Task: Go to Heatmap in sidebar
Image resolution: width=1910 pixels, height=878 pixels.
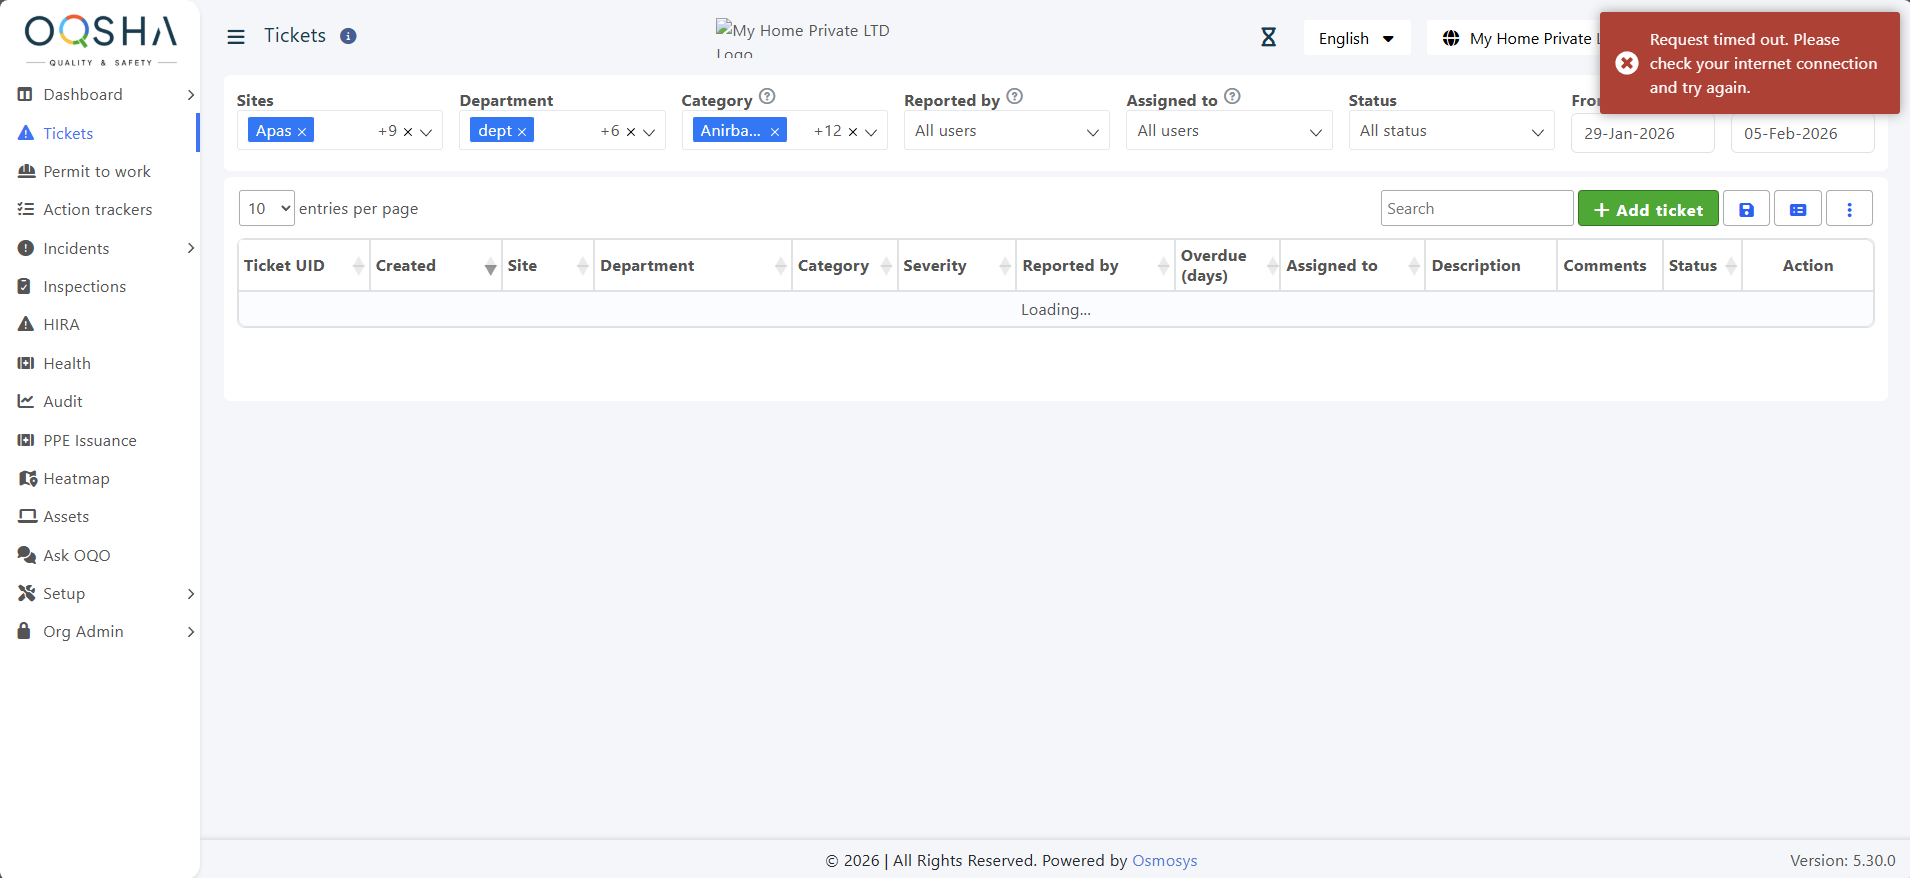Action: [x=76, y=478]
